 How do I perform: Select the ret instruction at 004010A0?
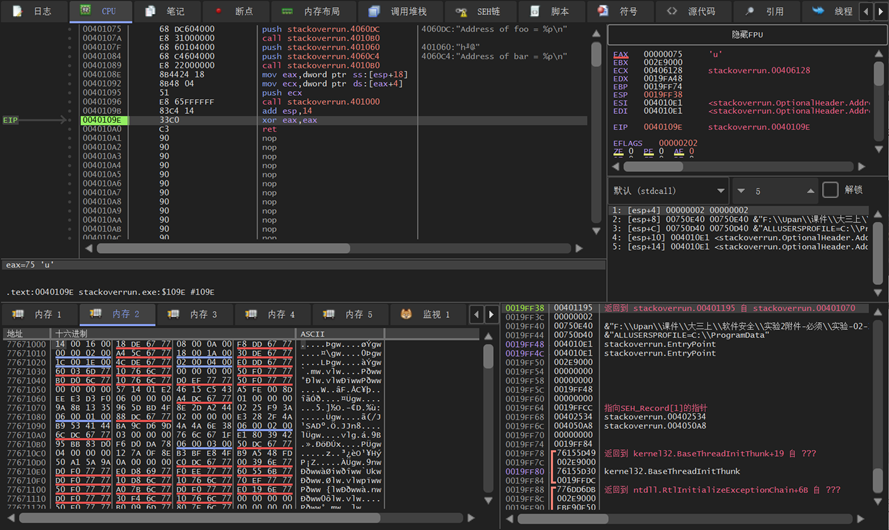(x=270, y=129)
